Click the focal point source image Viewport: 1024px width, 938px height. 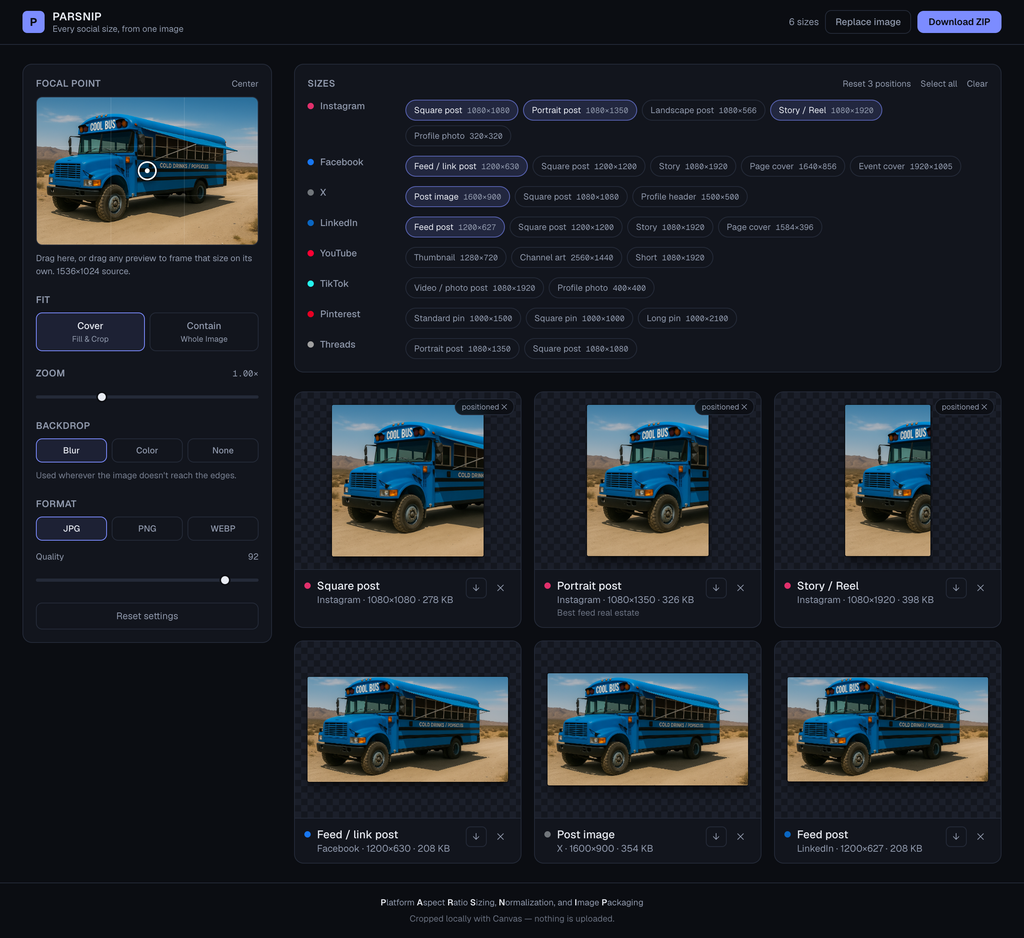(147, 170)
